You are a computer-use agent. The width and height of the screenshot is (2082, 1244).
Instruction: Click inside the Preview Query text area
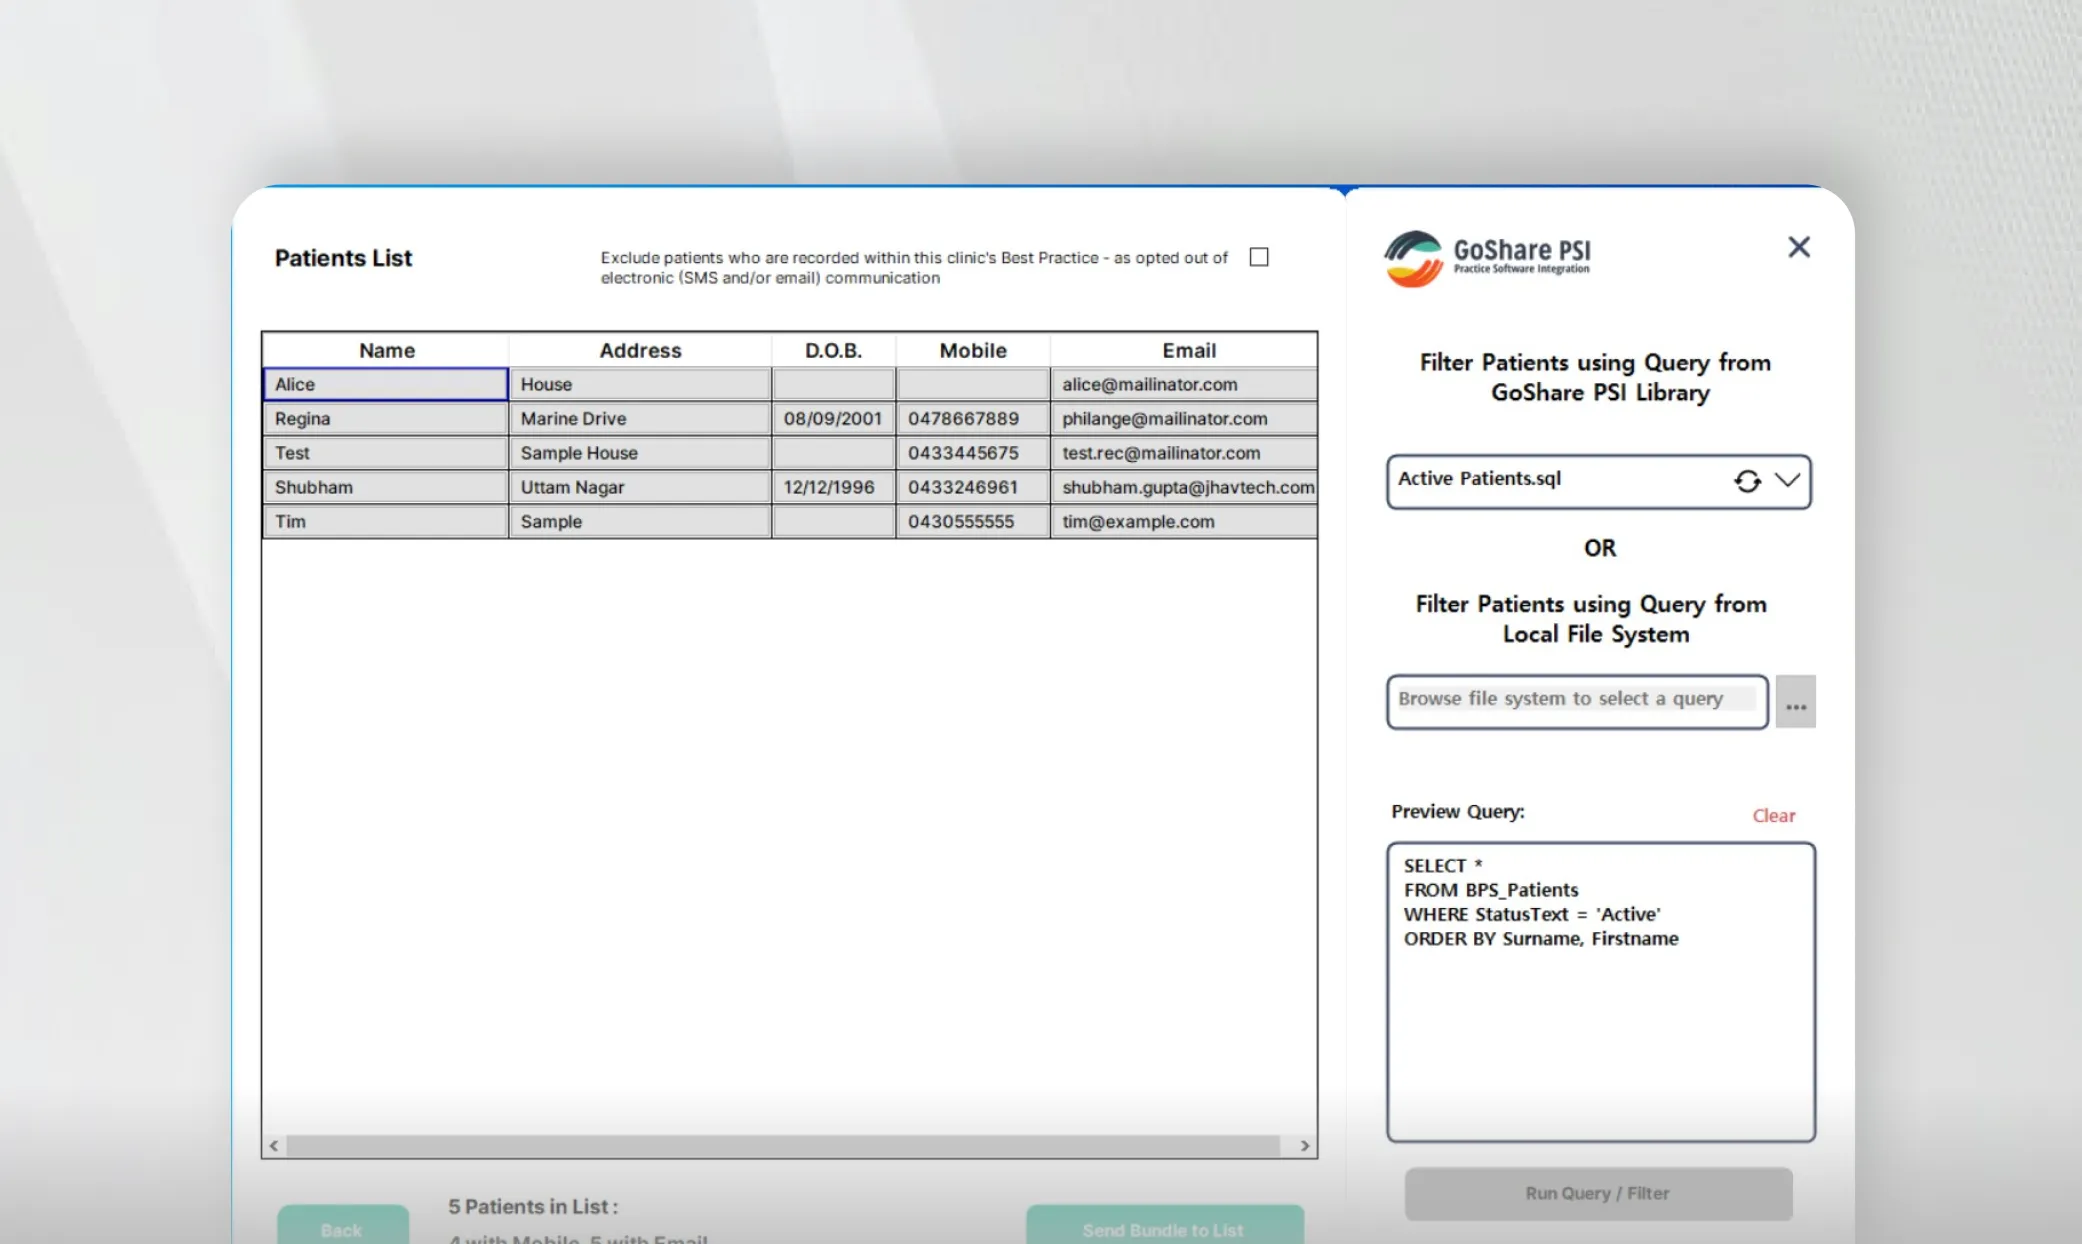pyautogui.click(x=1600, y=1040)
